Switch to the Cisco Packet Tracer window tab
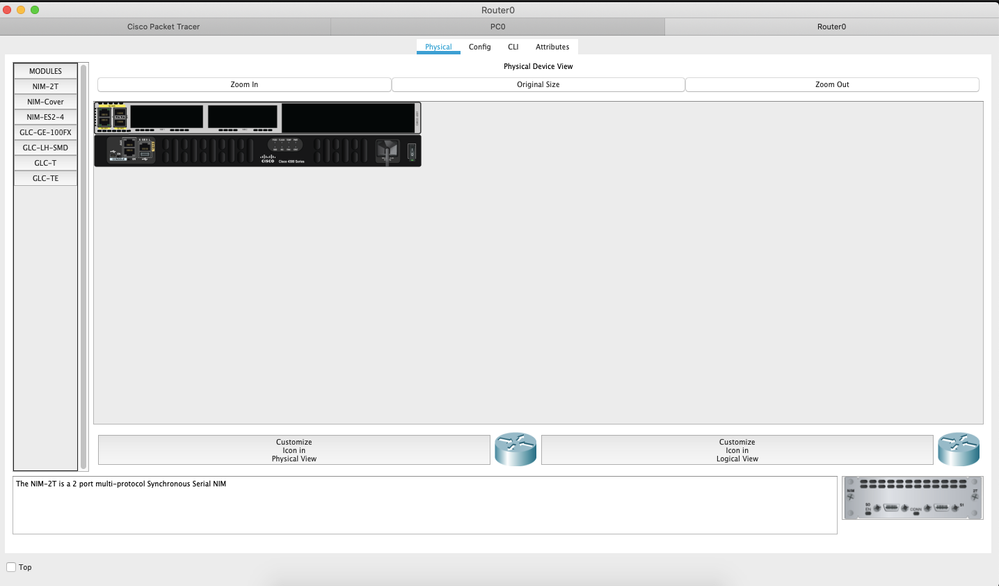This screenshot has width=999, height=586. [x=164, y=27]
